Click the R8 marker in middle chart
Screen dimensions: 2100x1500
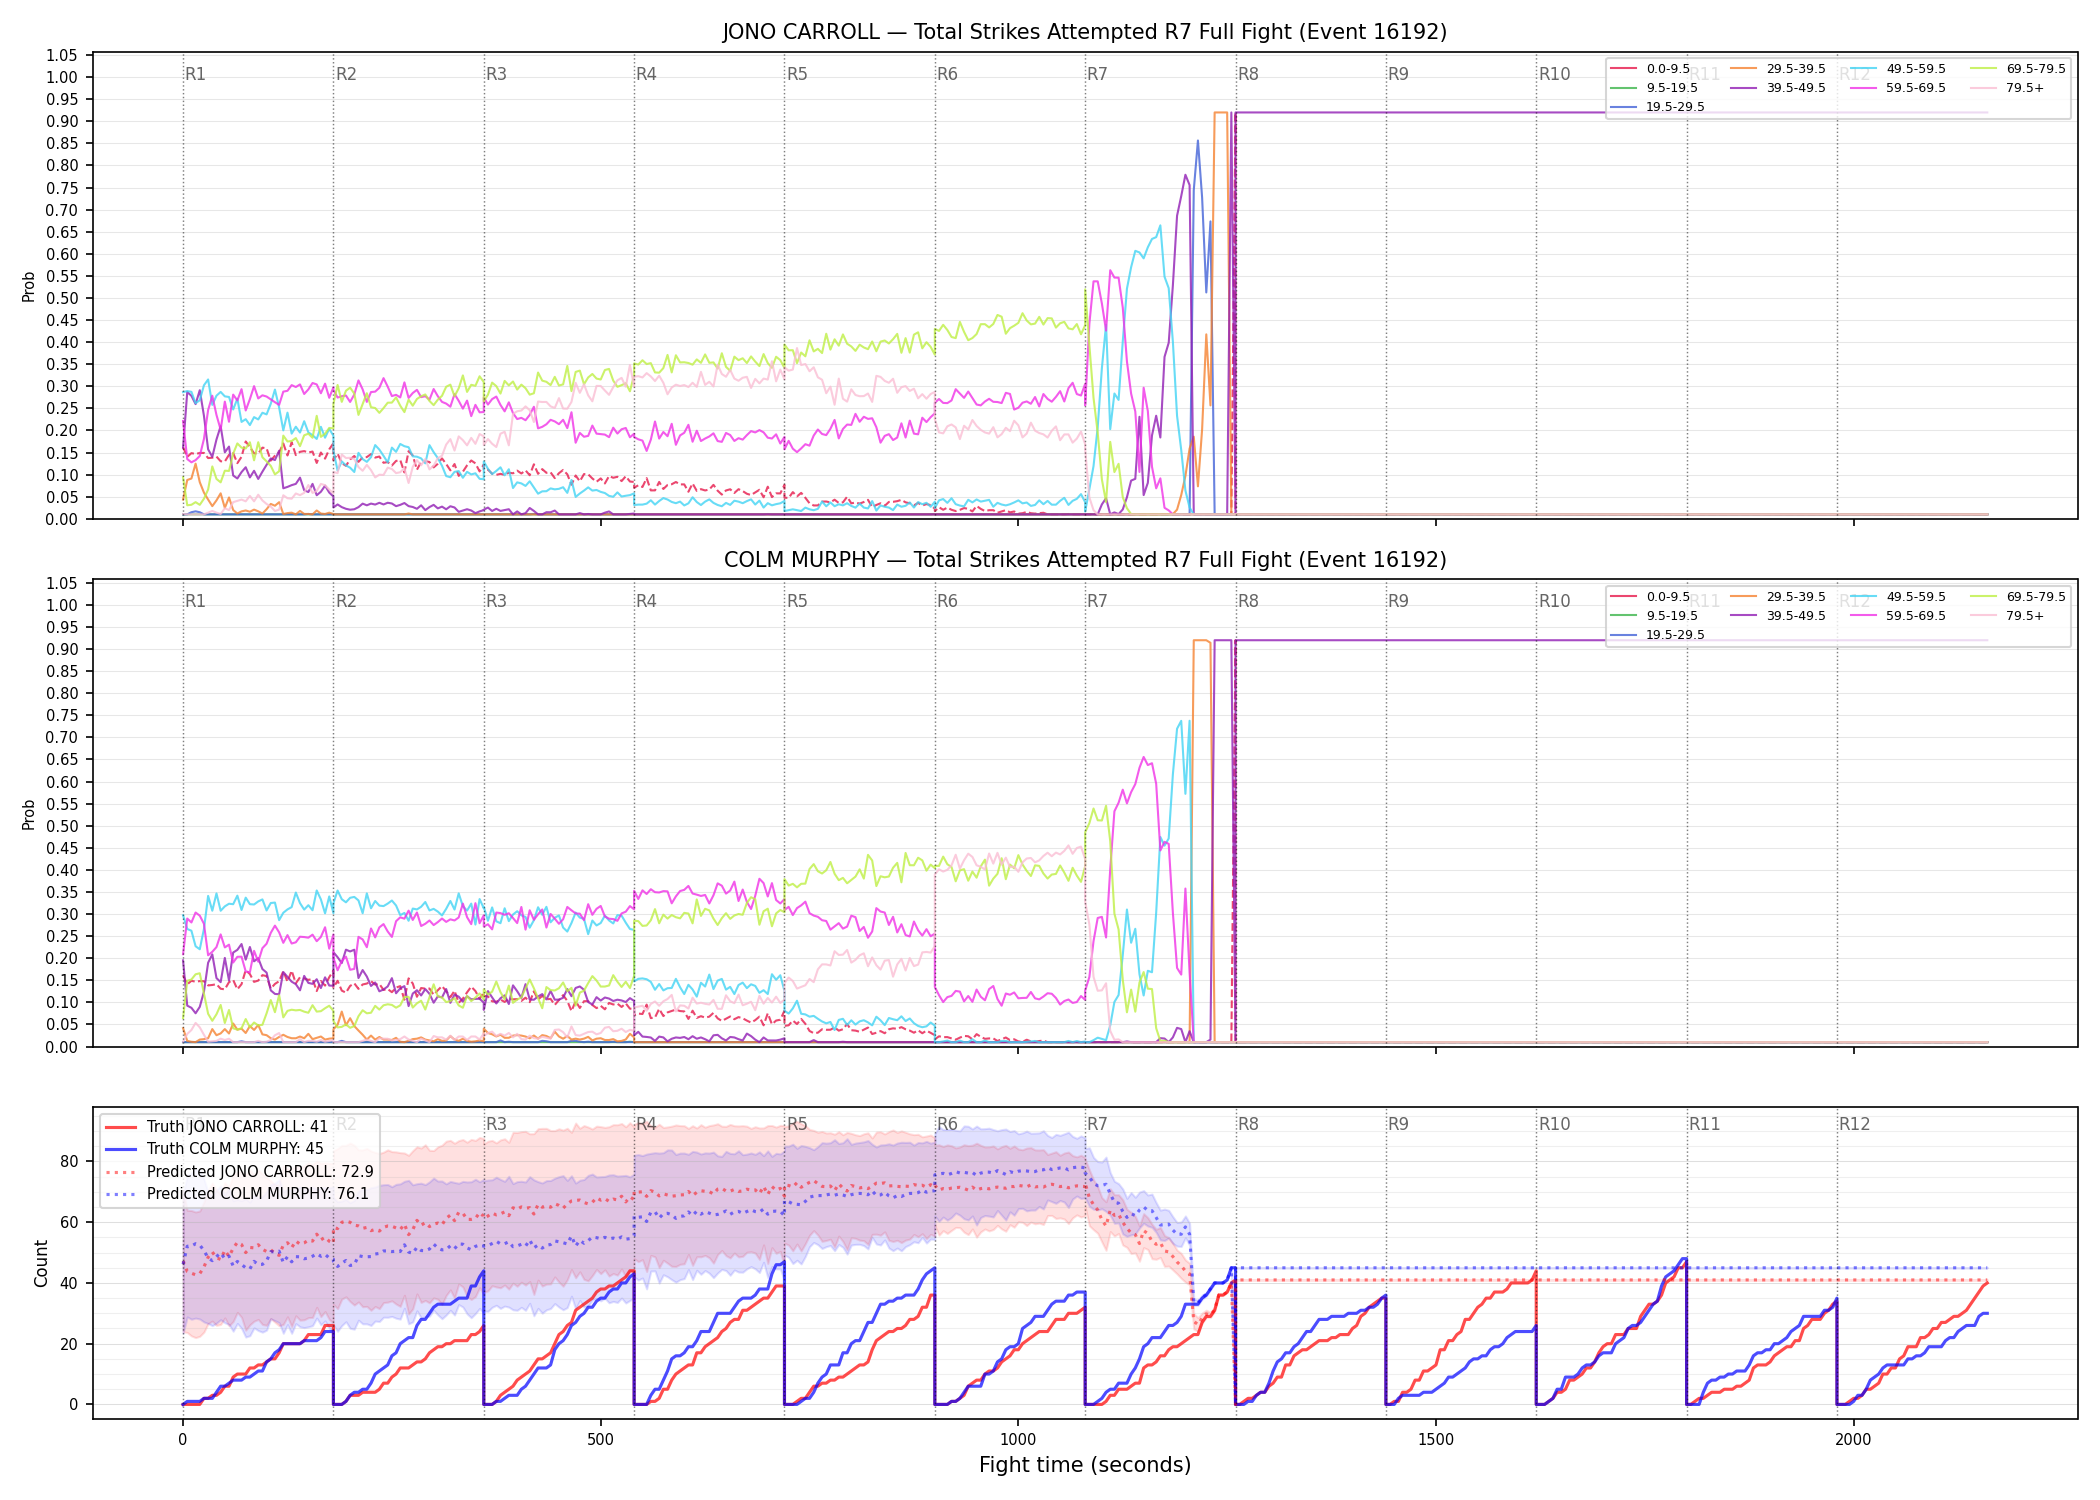pos(1248,601)
